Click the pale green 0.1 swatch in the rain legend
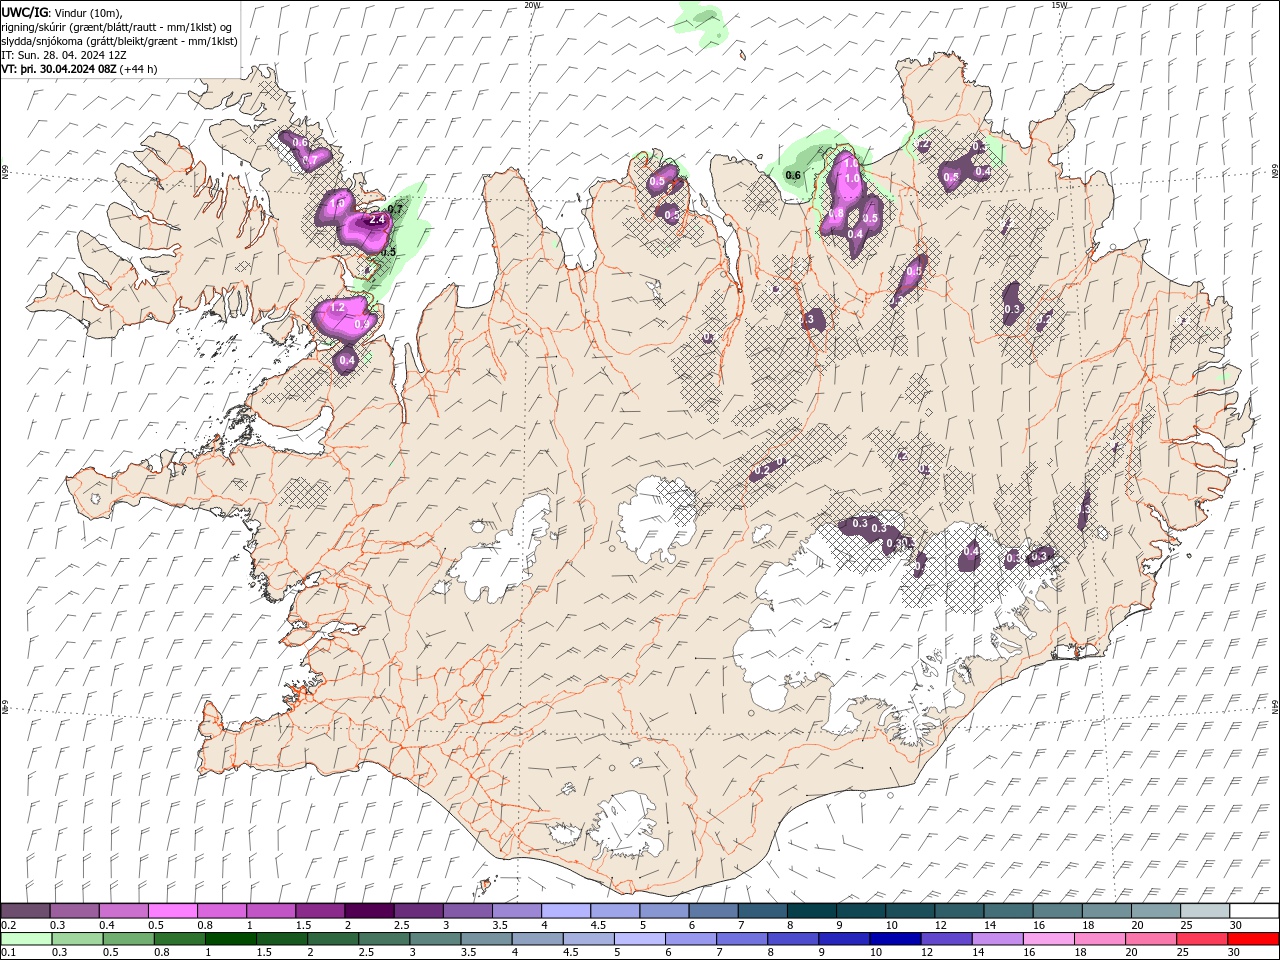This screenshot has width=1280, height=960. pos(26,939)
